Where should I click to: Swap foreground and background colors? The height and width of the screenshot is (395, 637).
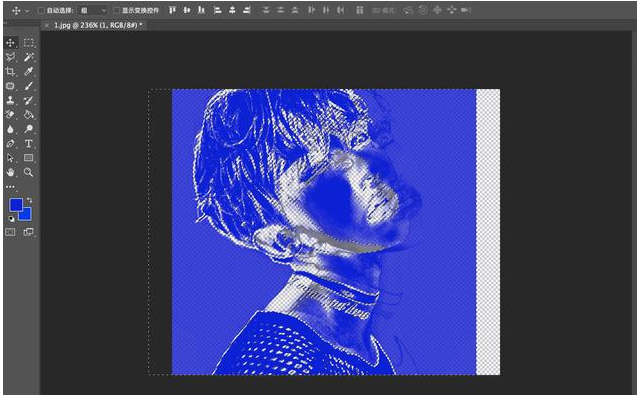click(29, 200)
